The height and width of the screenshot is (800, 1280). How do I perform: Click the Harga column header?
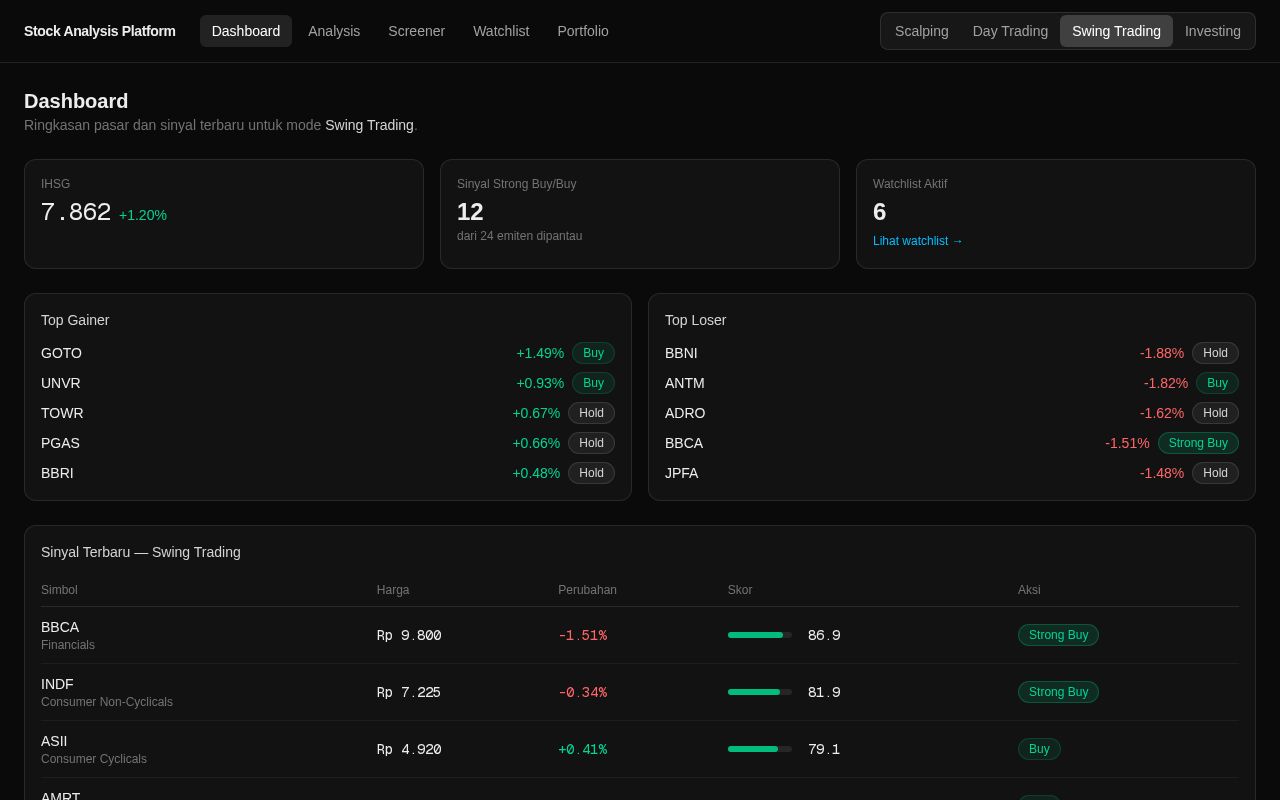click(393, 590)
